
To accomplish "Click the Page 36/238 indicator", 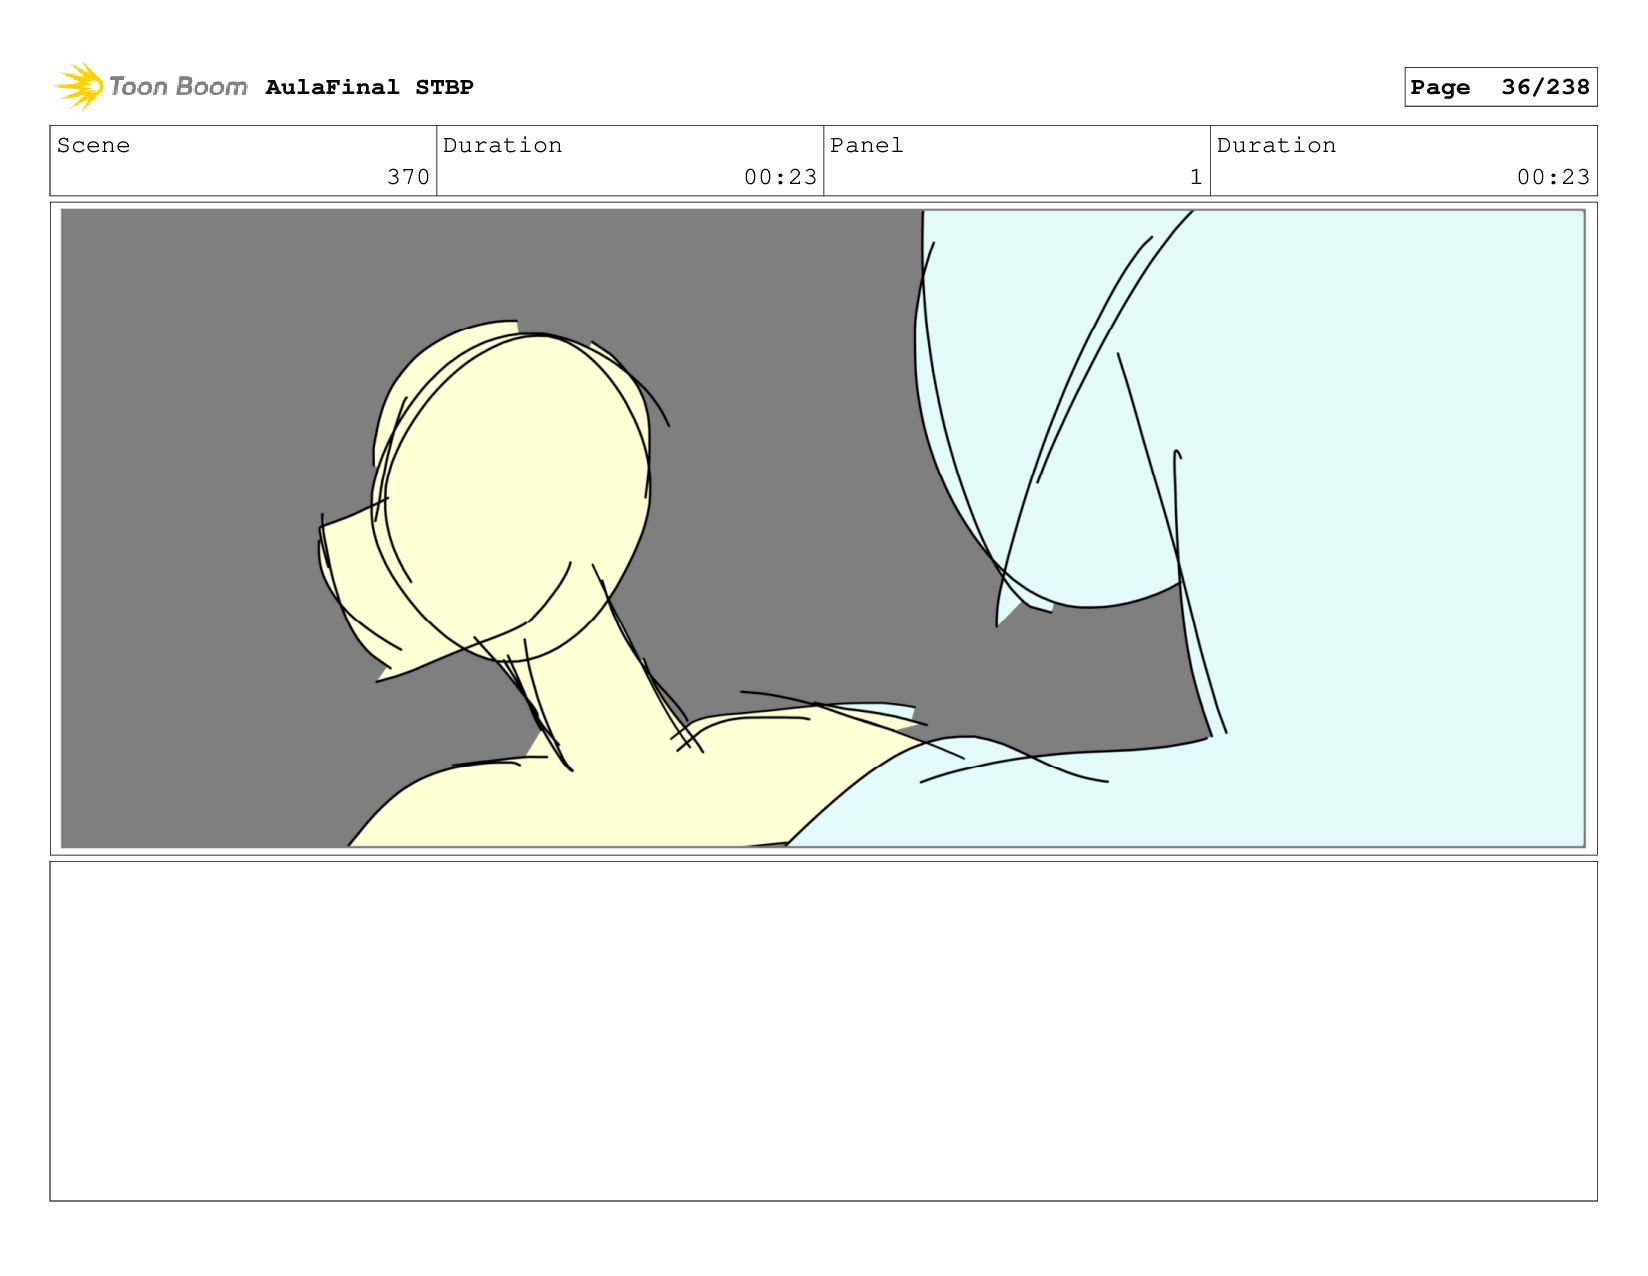I will pos(1500,87).
